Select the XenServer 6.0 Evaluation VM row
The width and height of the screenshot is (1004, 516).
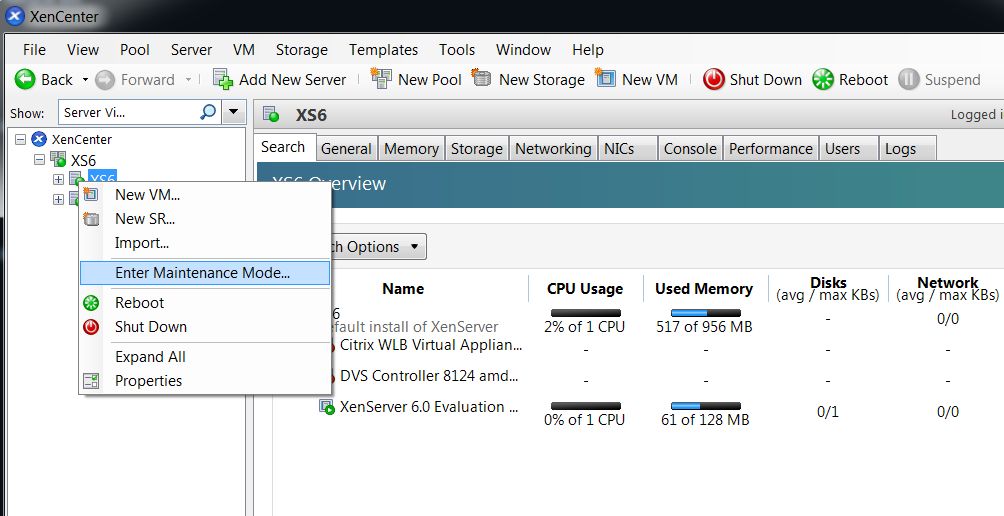click(428, 407)
